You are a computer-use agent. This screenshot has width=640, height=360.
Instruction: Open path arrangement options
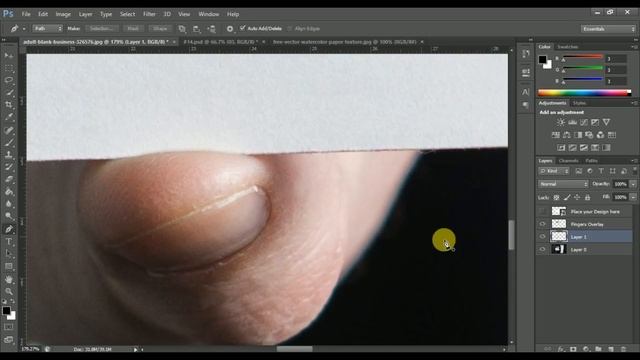pos(211,29)
